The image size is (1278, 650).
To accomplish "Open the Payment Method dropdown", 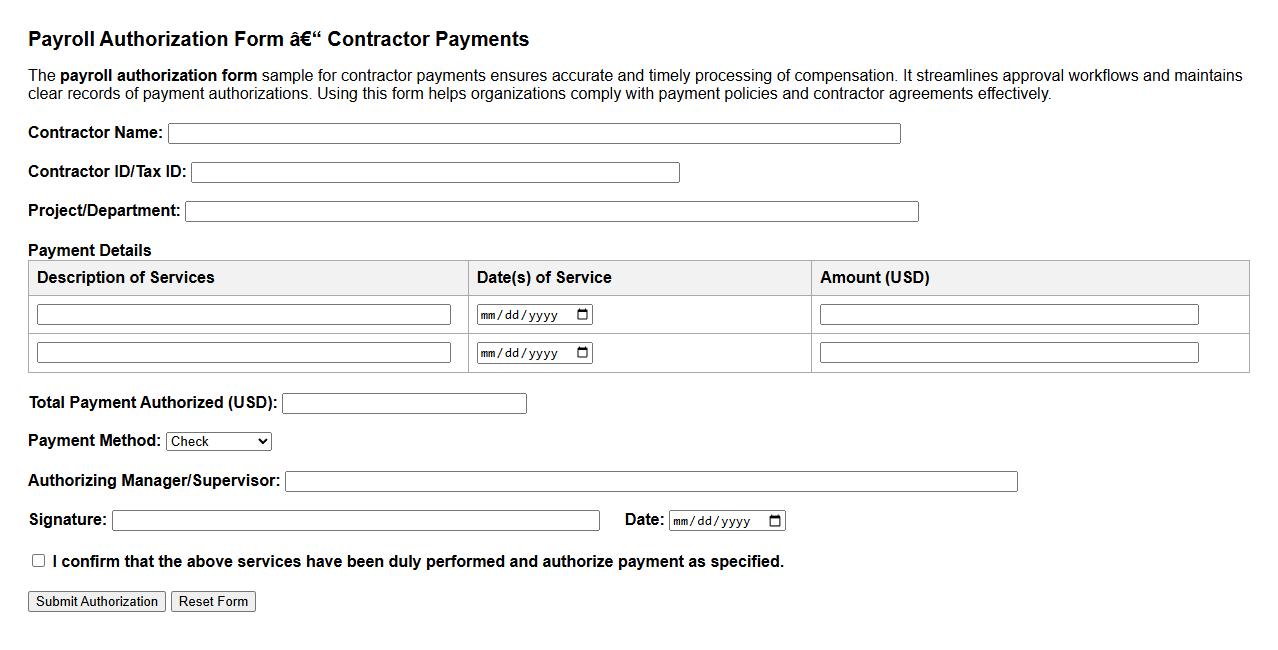I will [x=218, y=441].
